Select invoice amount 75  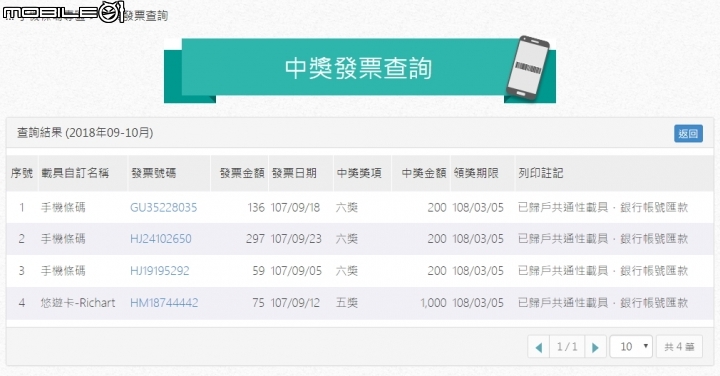click(259, 303)
